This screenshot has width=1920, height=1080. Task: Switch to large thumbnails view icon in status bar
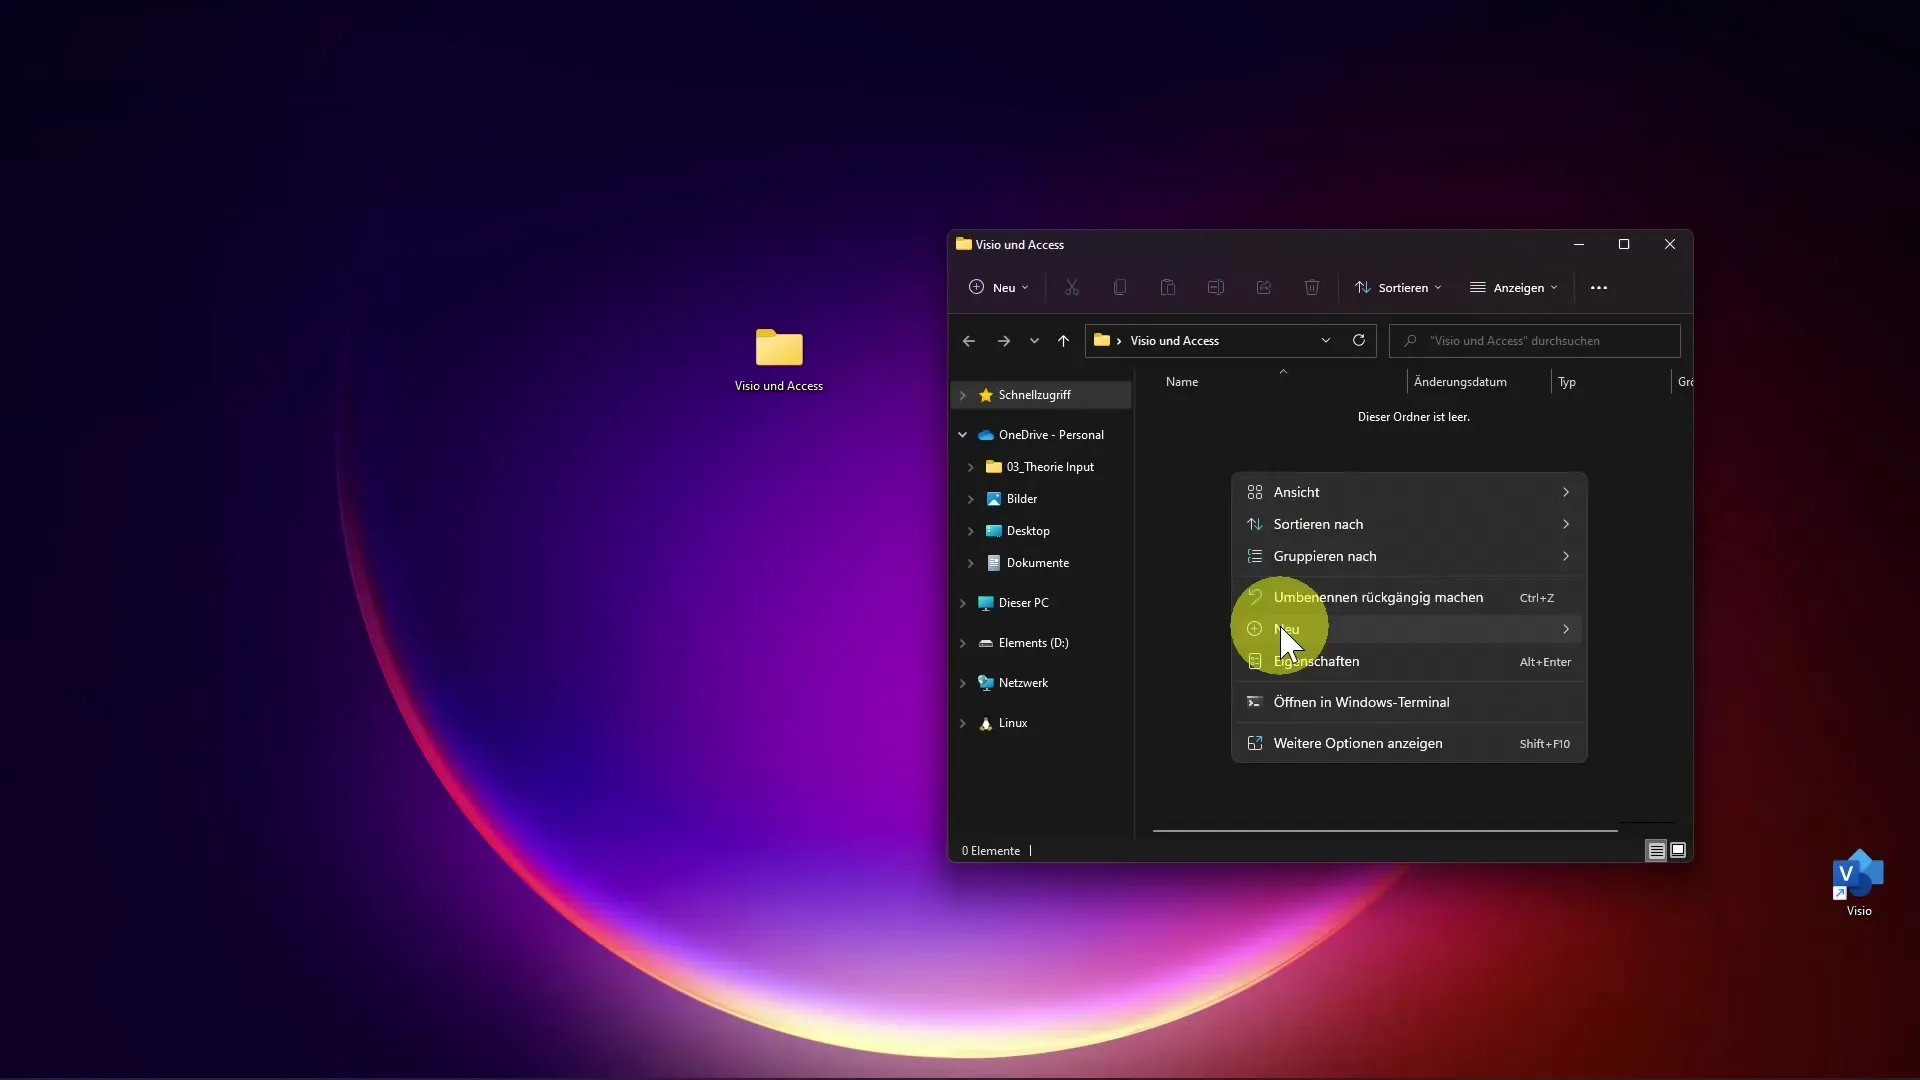[1678, 851]
